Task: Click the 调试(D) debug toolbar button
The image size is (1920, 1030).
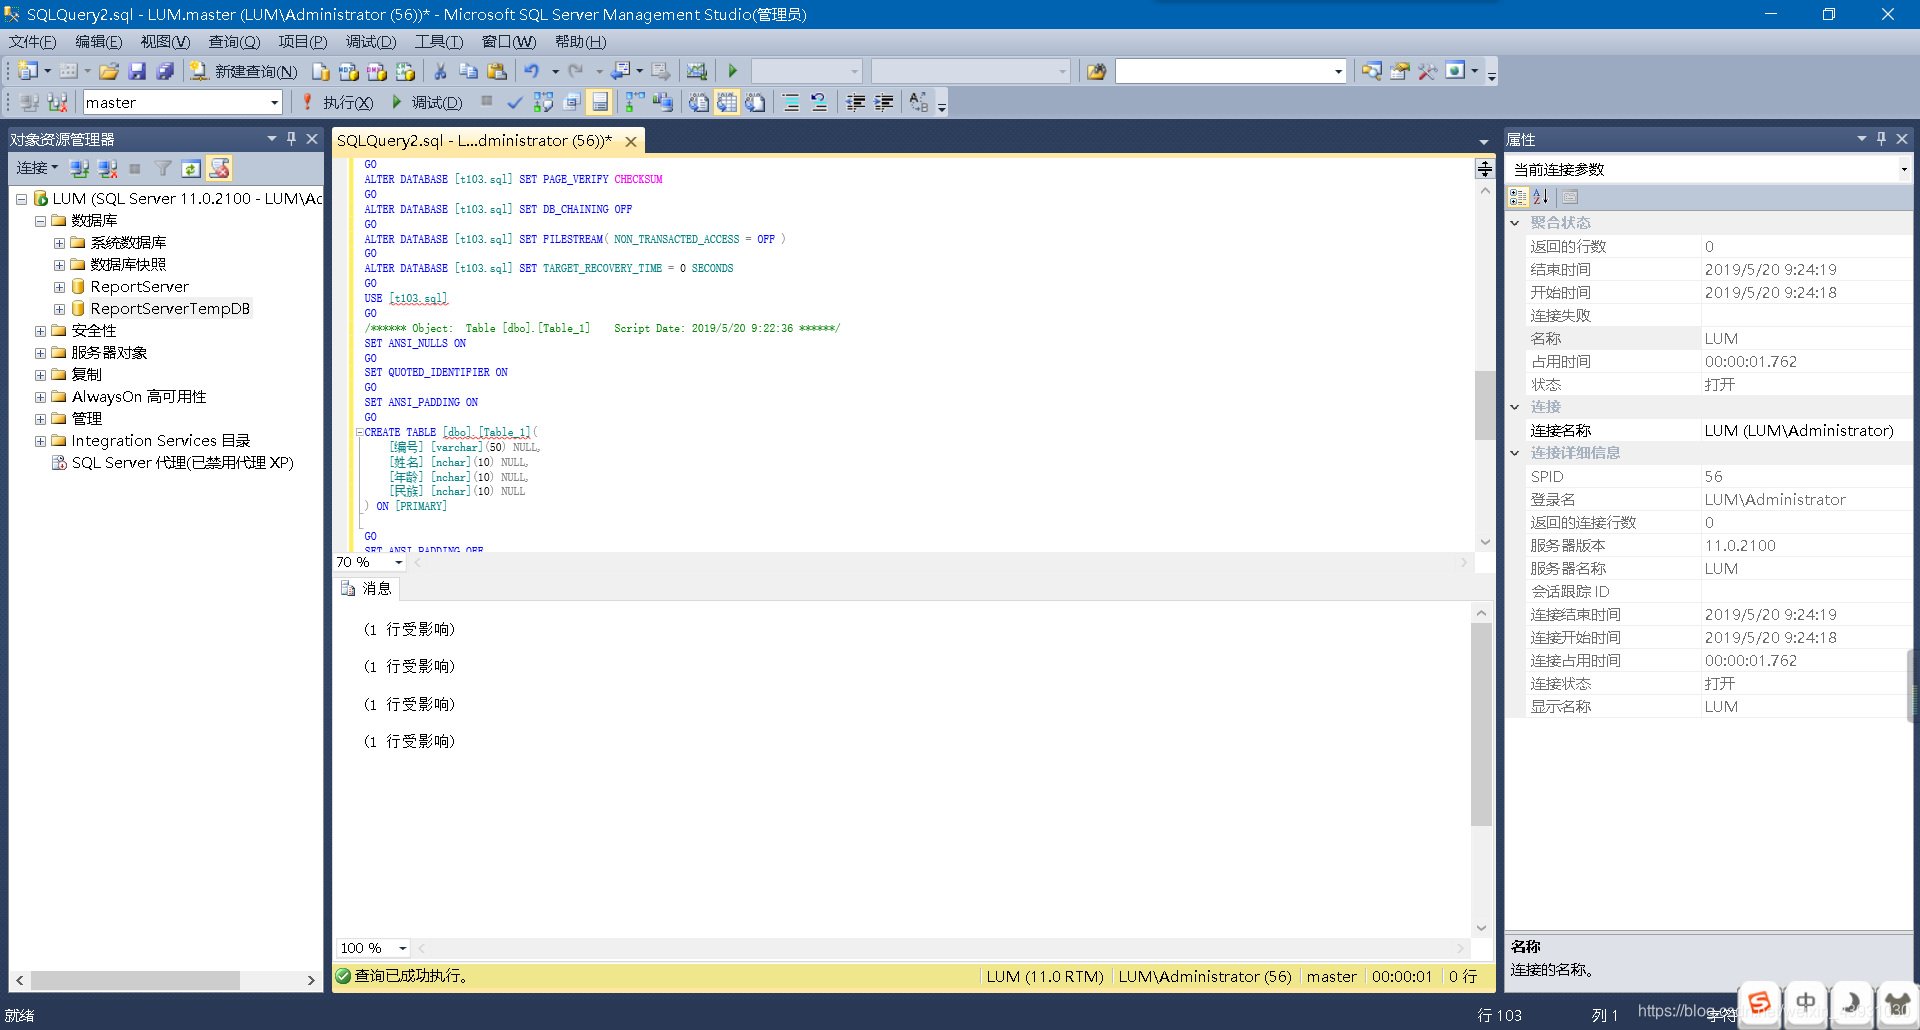Action: point(427,102)
